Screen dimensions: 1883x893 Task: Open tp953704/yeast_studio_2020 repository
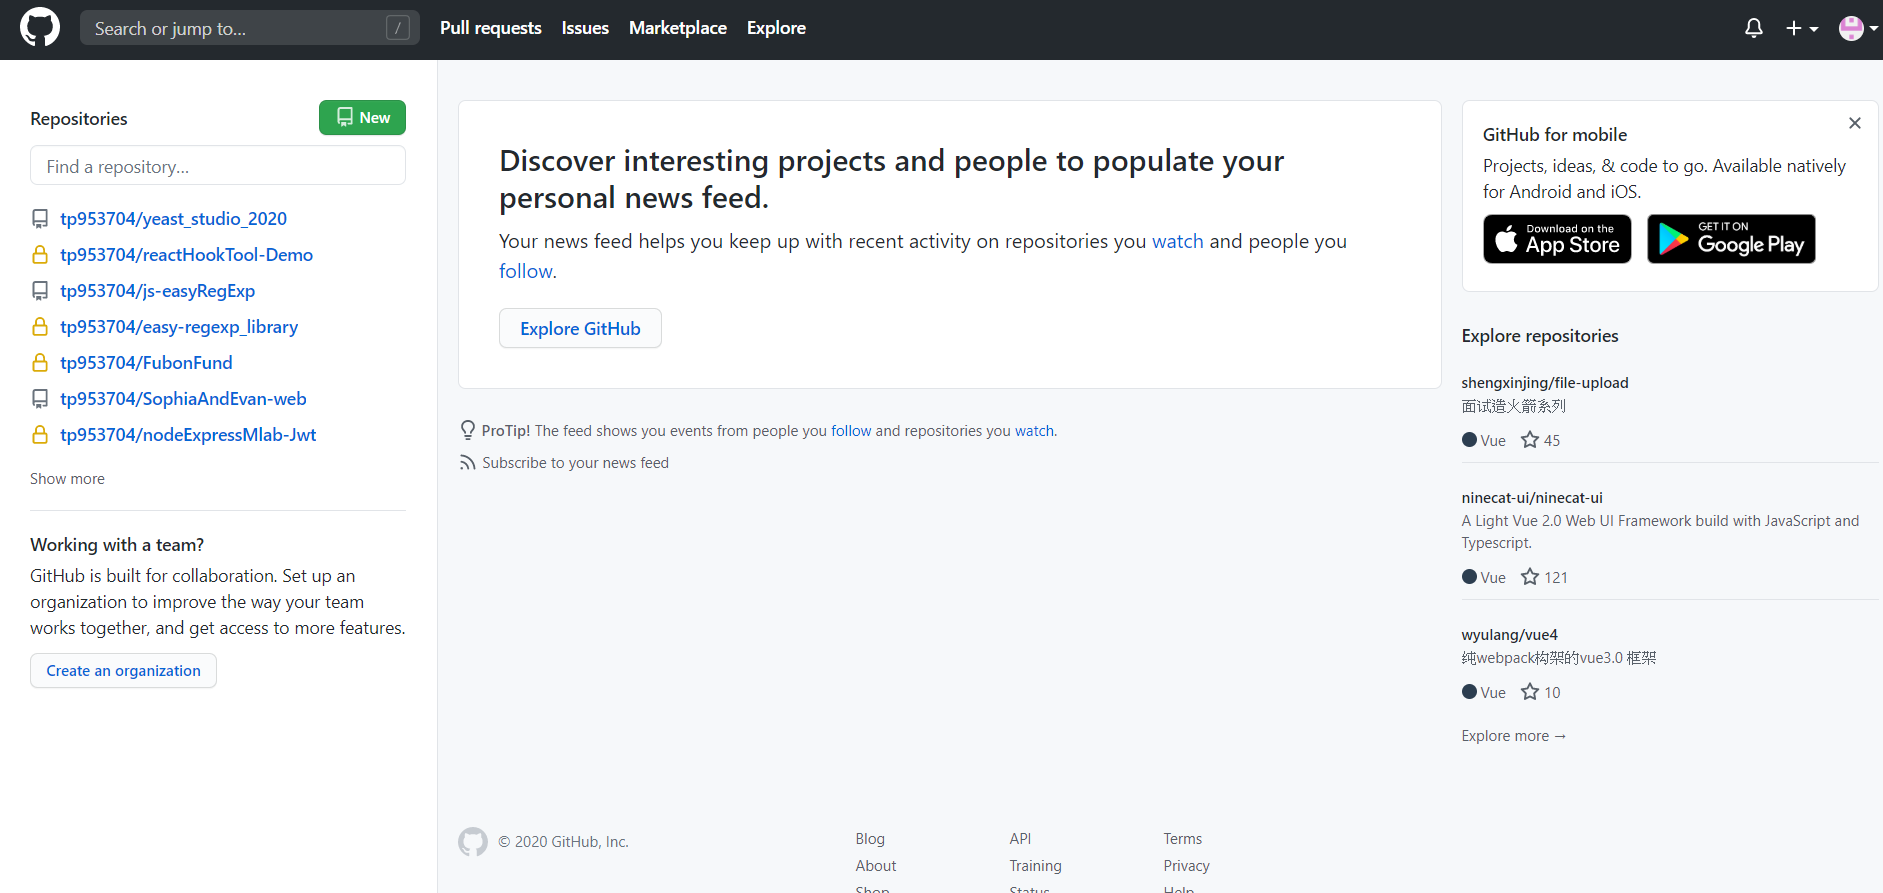pyautogui.click(x=173, y=218)
